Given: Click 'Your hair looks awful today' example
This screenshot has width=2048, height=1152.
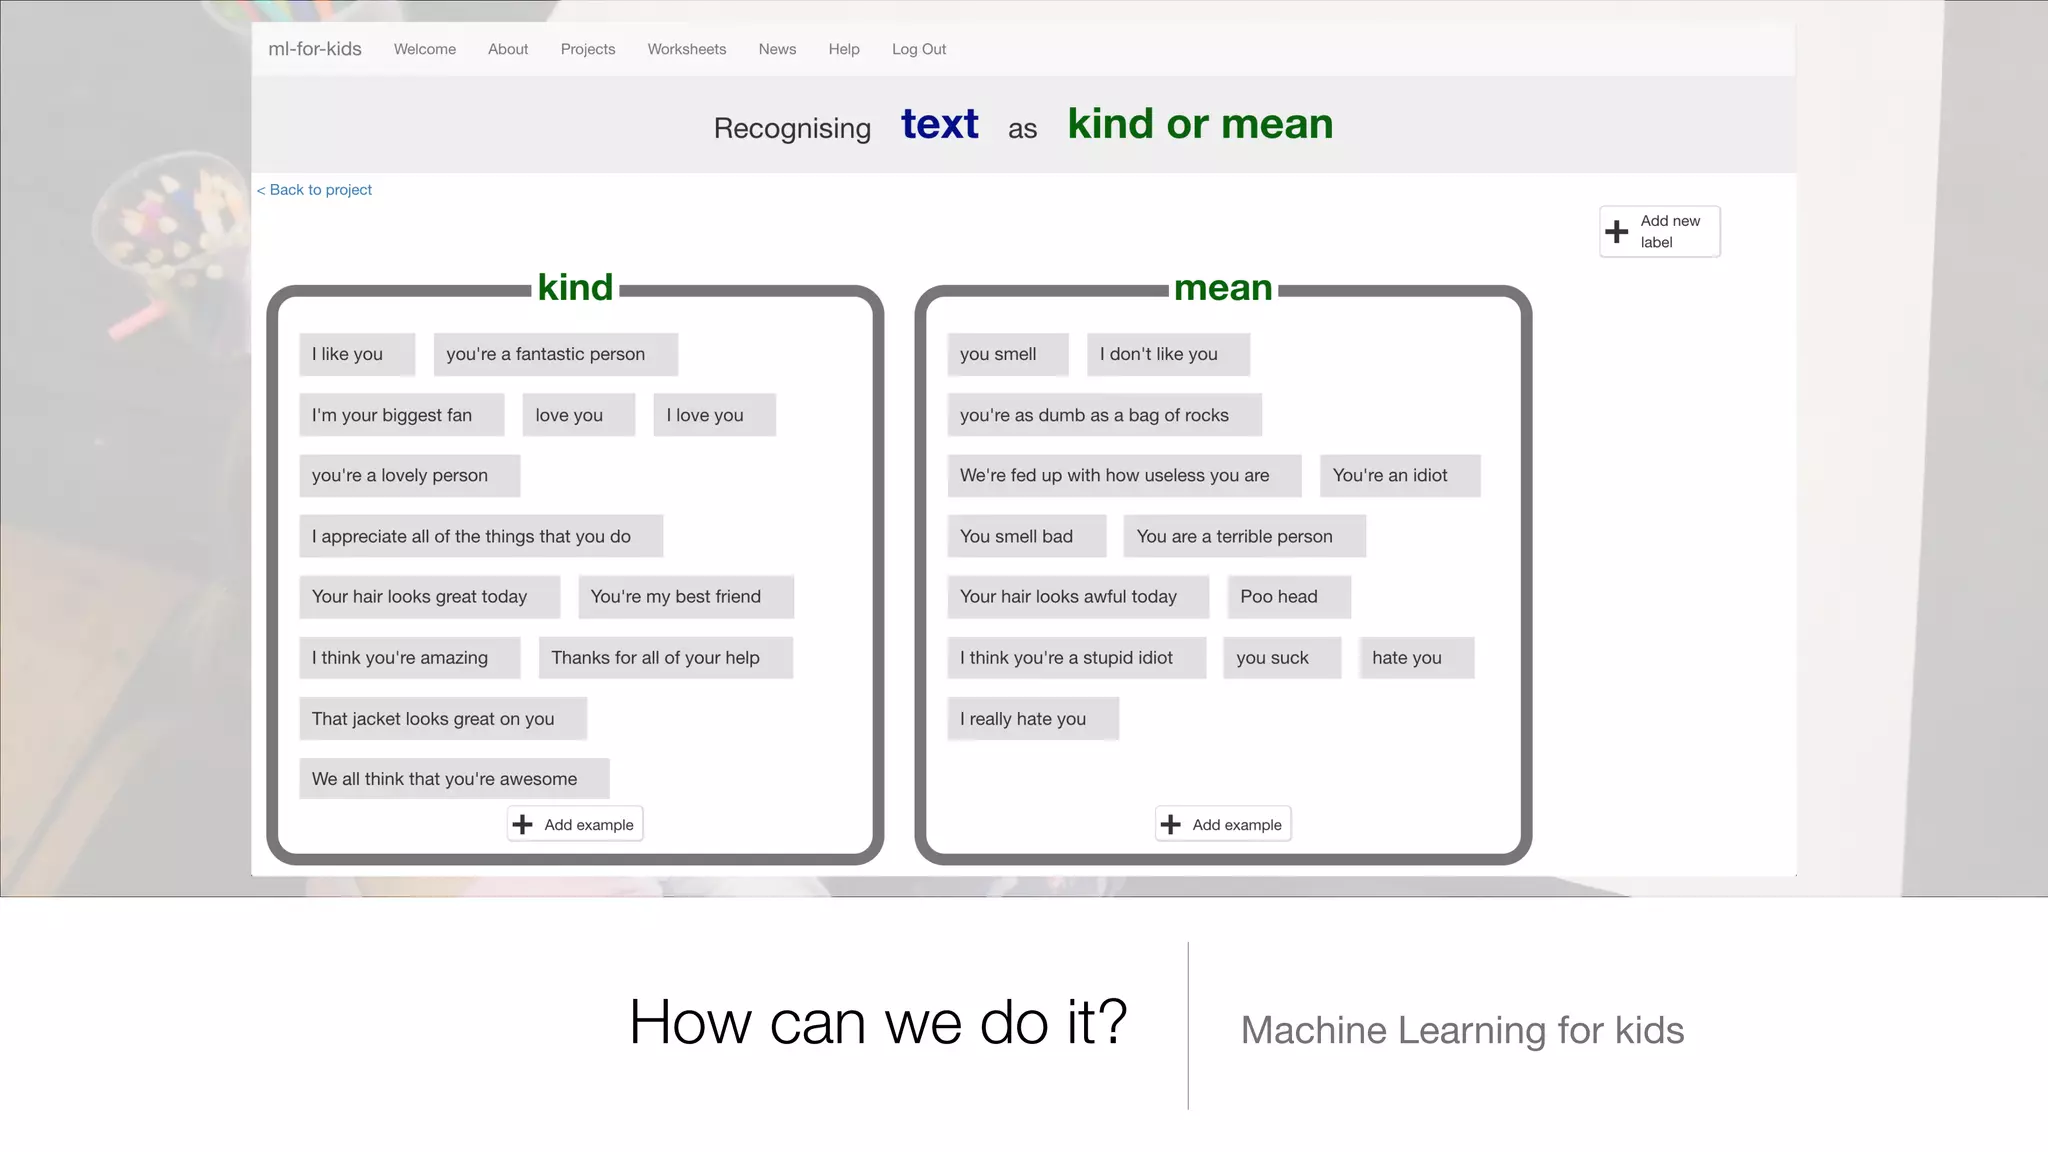Looking at the screenshot, I should 1078,597.
